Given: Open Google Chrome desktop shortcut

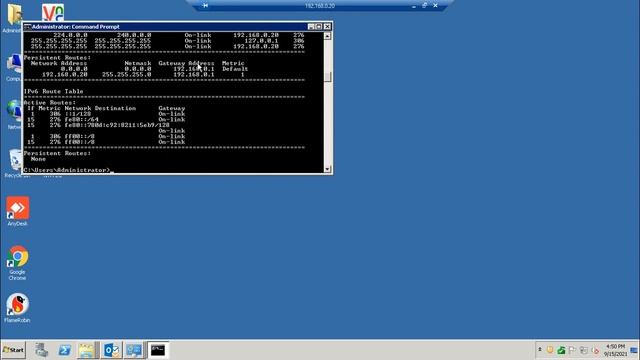Looking at the screenshot, I should coord(17,262).
